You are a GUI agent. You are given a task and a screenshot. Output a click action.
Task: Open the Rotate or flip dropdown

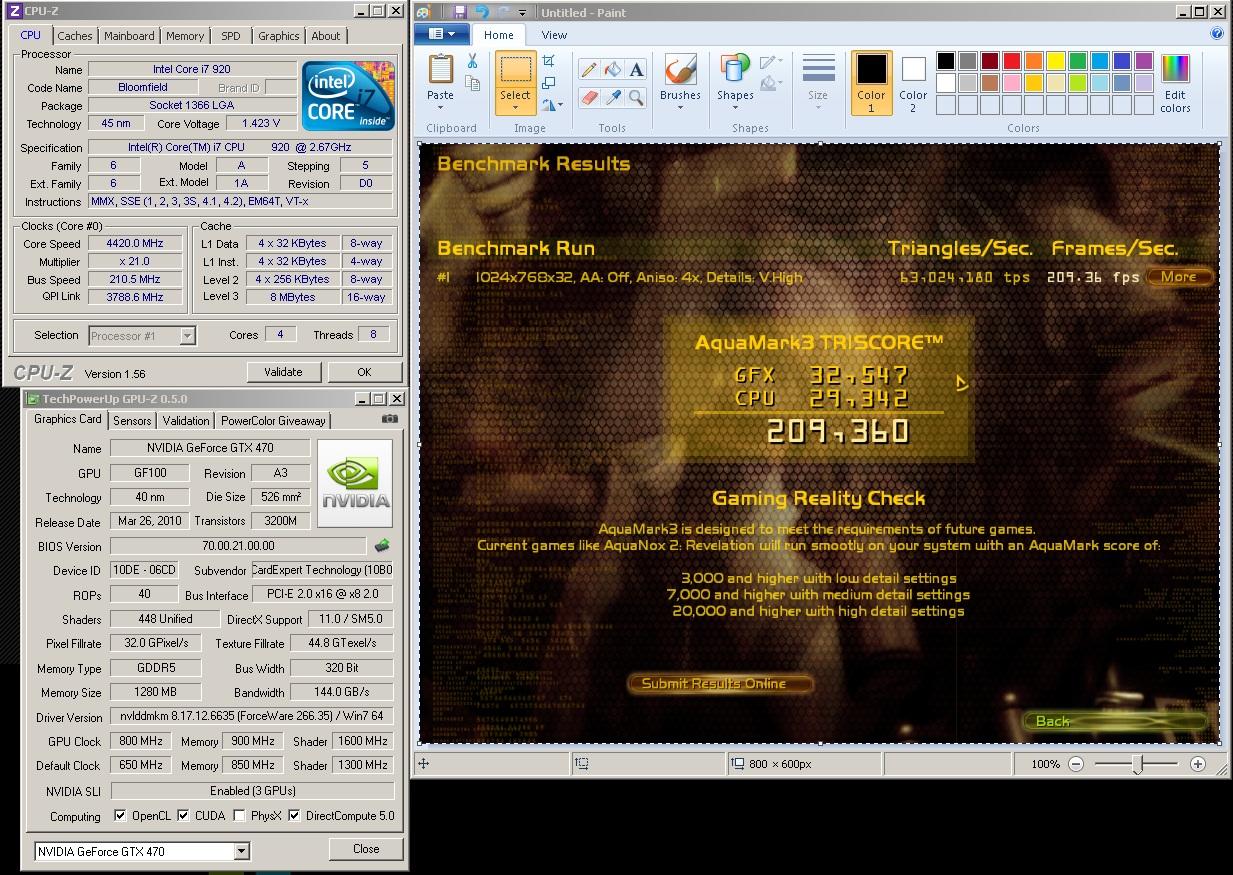coord(551,104)
